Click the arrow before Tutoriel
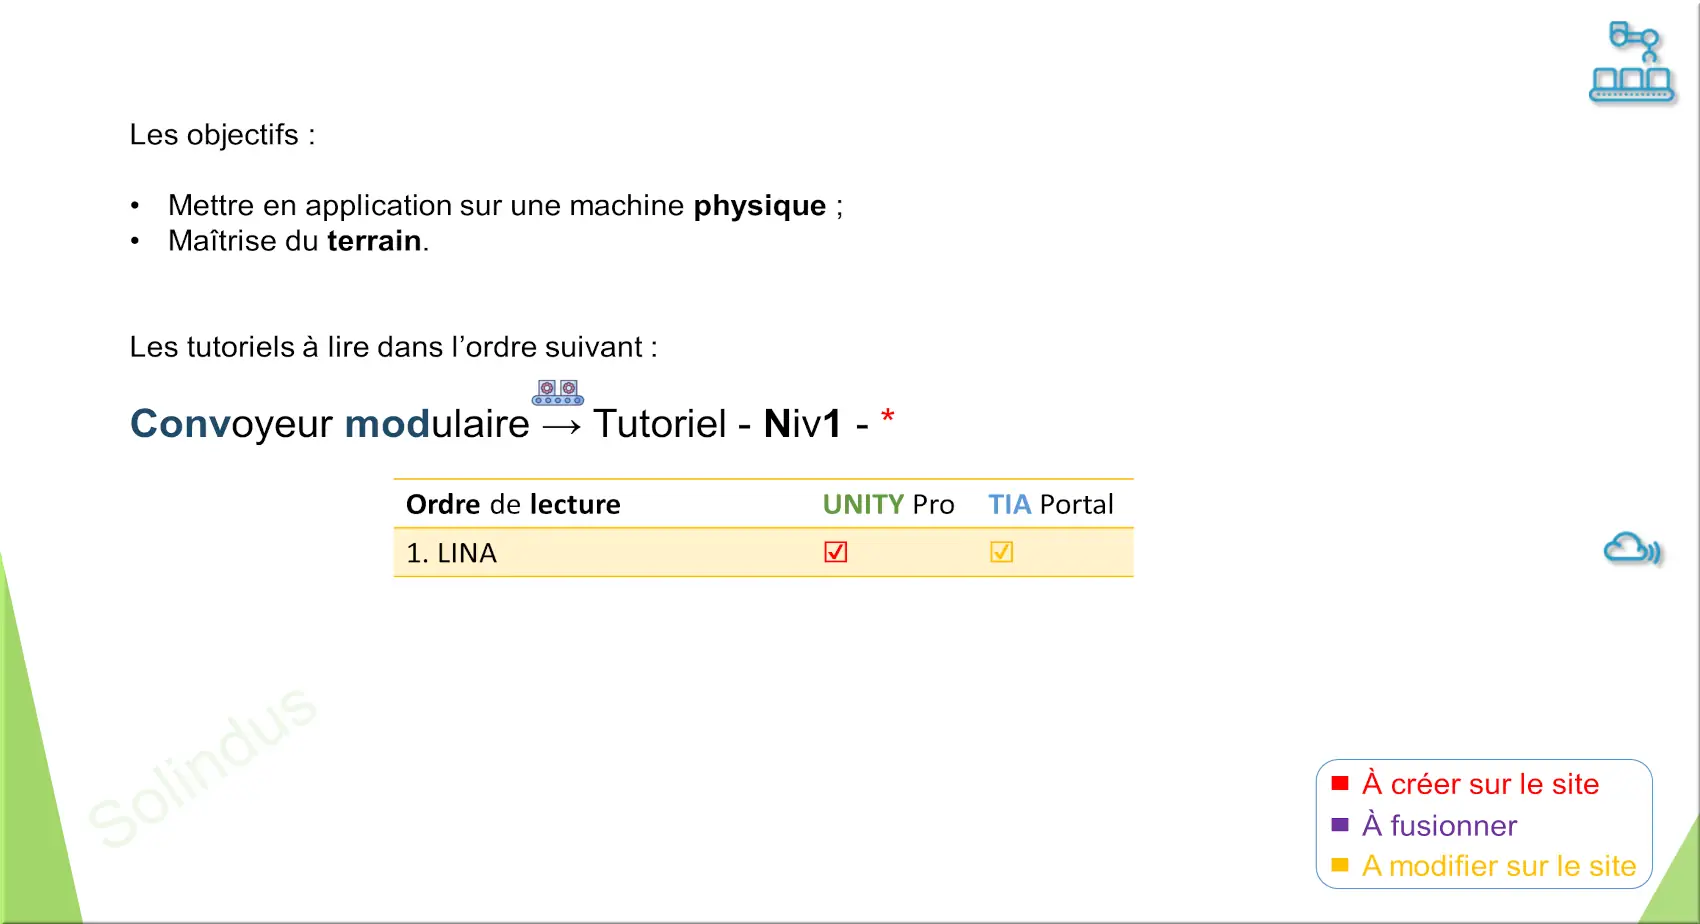Viewport: 1700px width, 924px height. click(561, 426)
